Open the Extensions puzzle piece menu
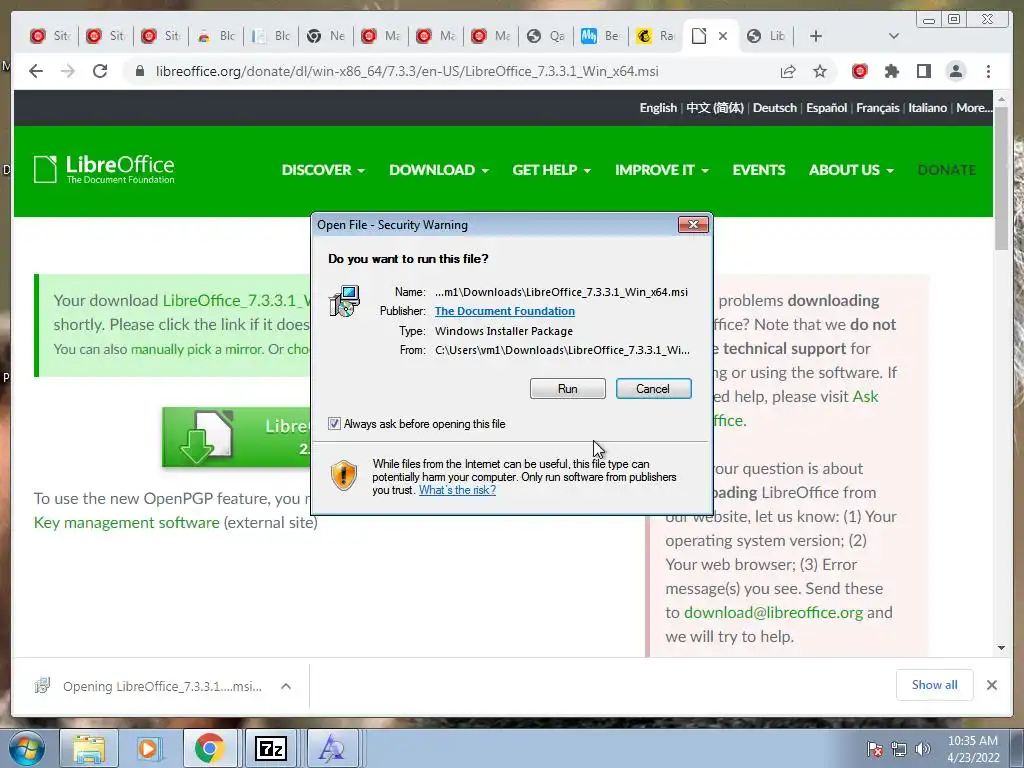 point(891,71)
